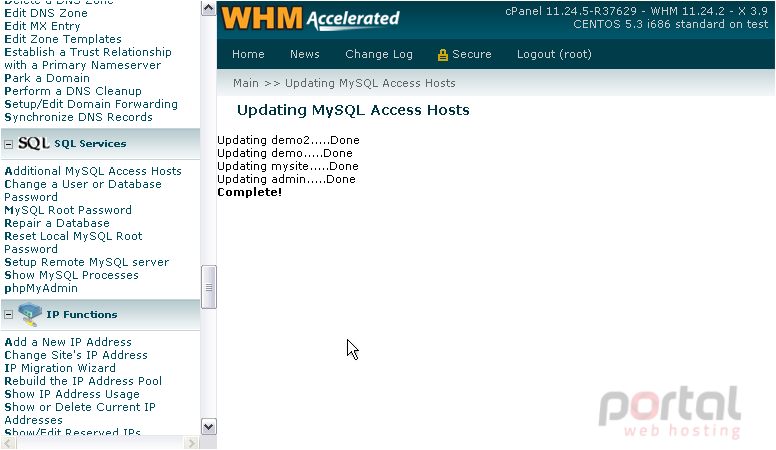Click the 'Updating admin.....Done' line
The height and width of the screenshot is (450, 776).
point(287,179)
